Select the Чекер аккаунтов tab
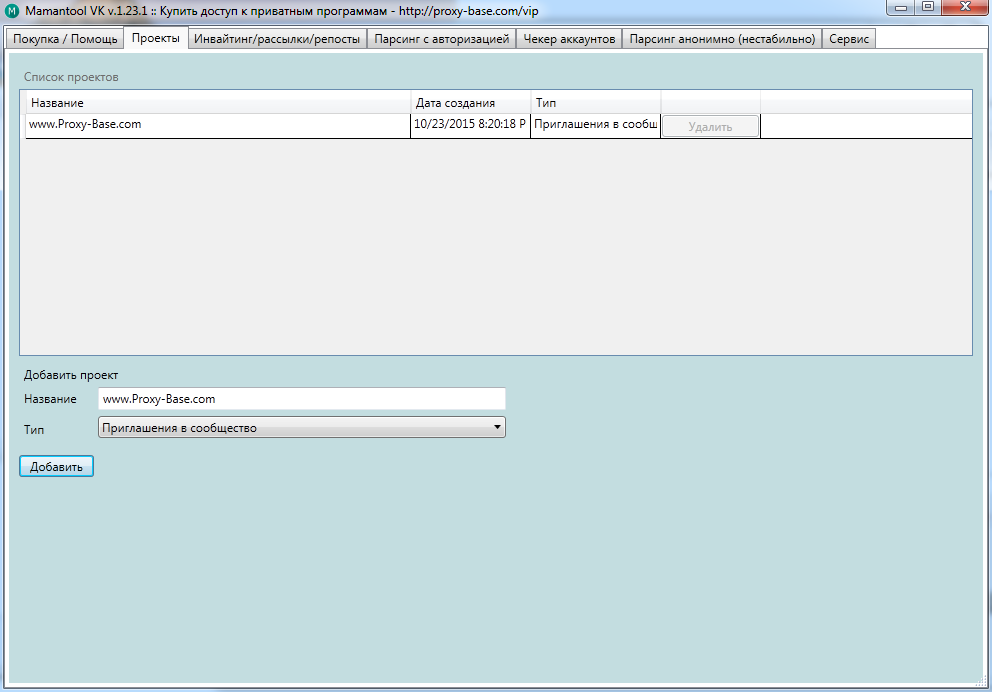The height and width of the screenshot is (692, 992). [x=569, y=39]
